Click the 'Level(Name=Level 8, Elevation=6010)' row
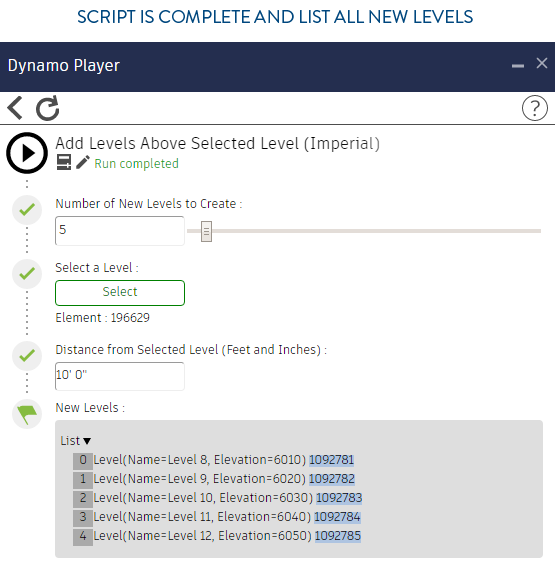Image resolution: width=555 pixels, height=562 pixels. point(199,460)
